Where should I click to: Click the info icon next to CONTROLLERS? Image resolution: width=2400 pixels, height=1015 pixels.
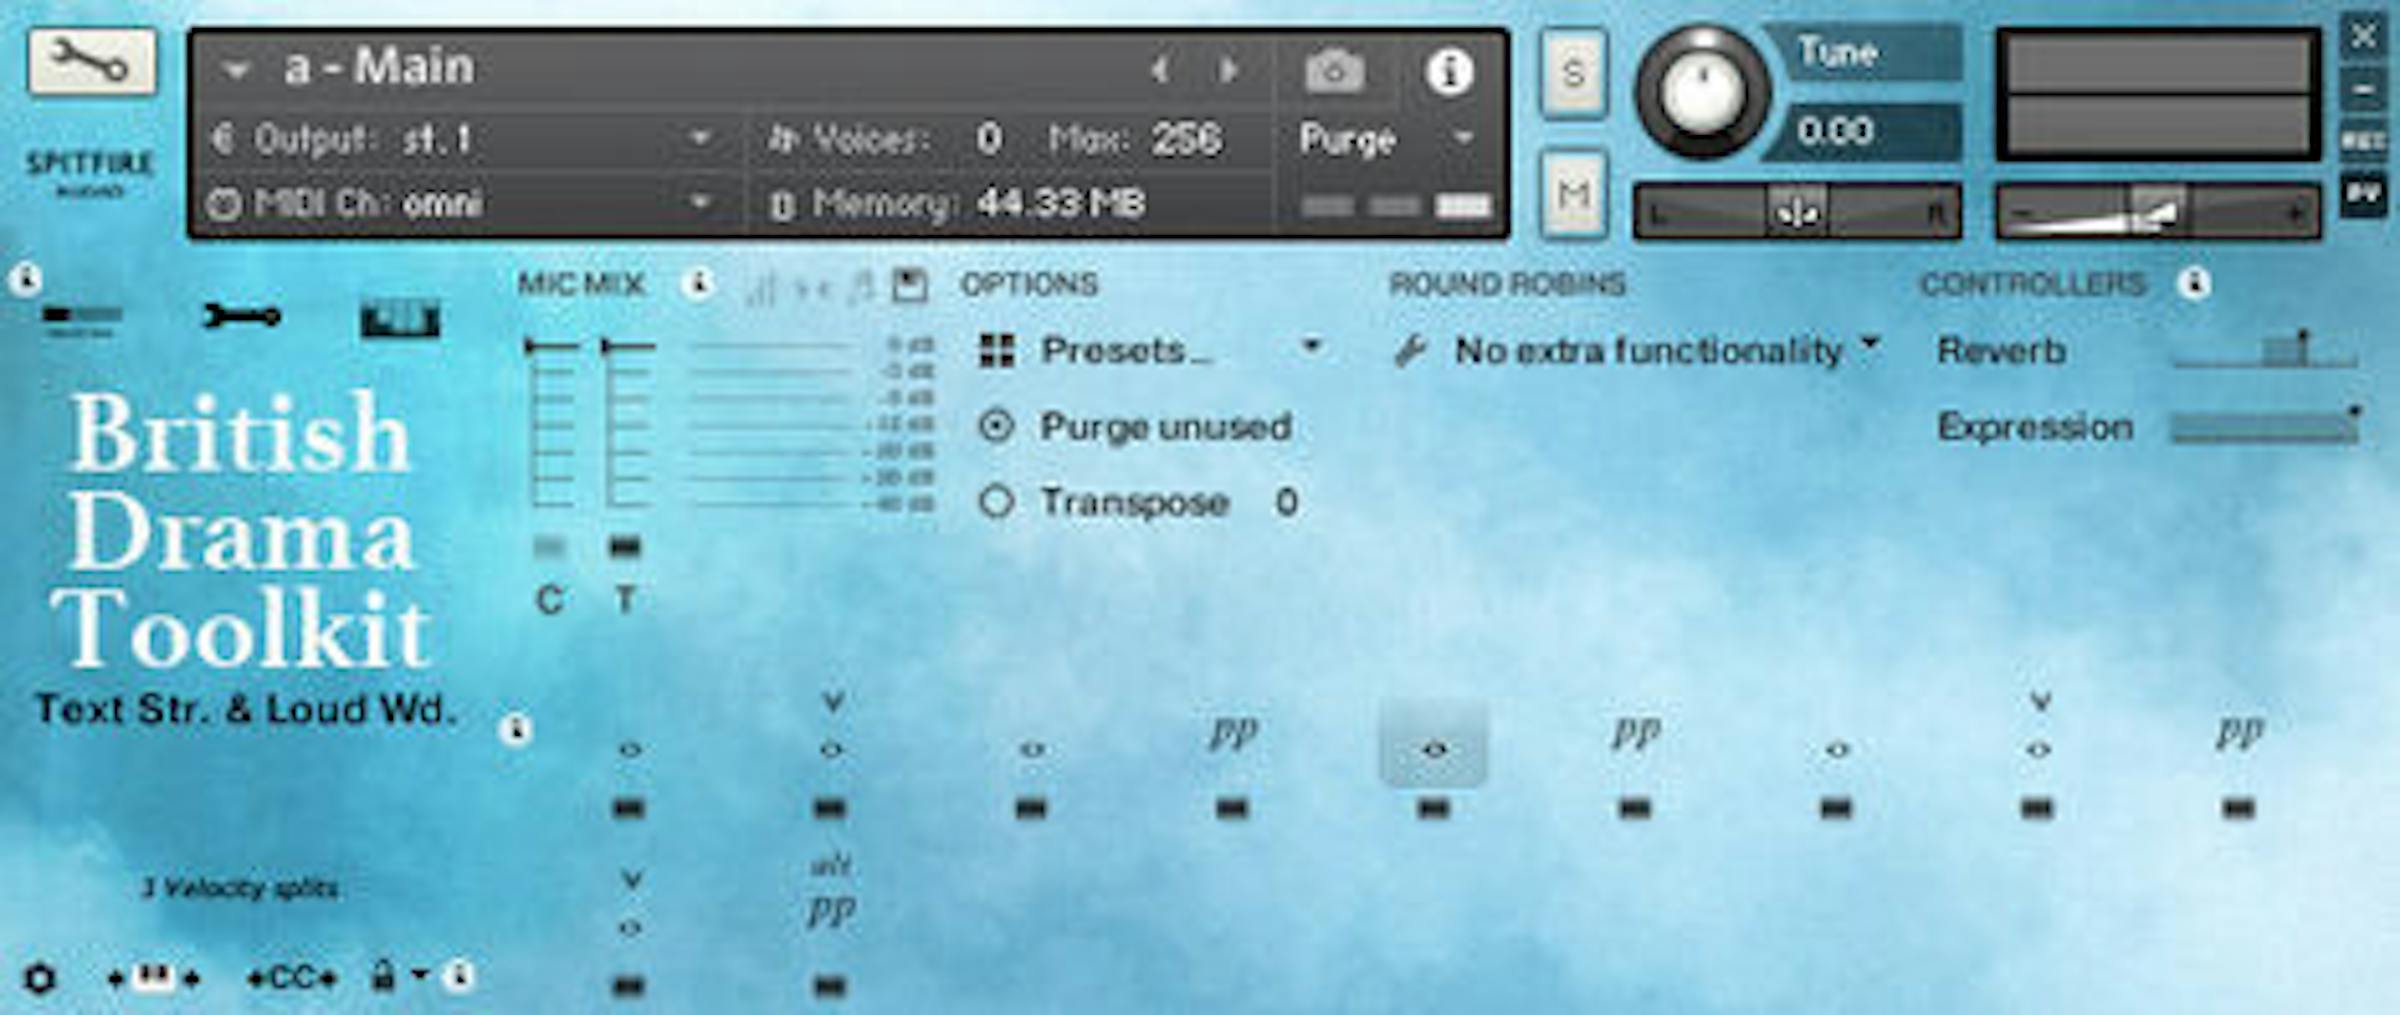click(2194, 284)
